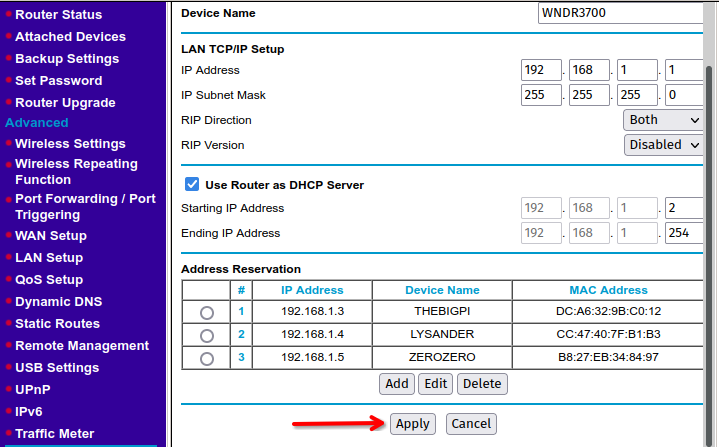Go to Backup Settings
The height and width of the screenshot is (447, 719).
pos(67,59)
